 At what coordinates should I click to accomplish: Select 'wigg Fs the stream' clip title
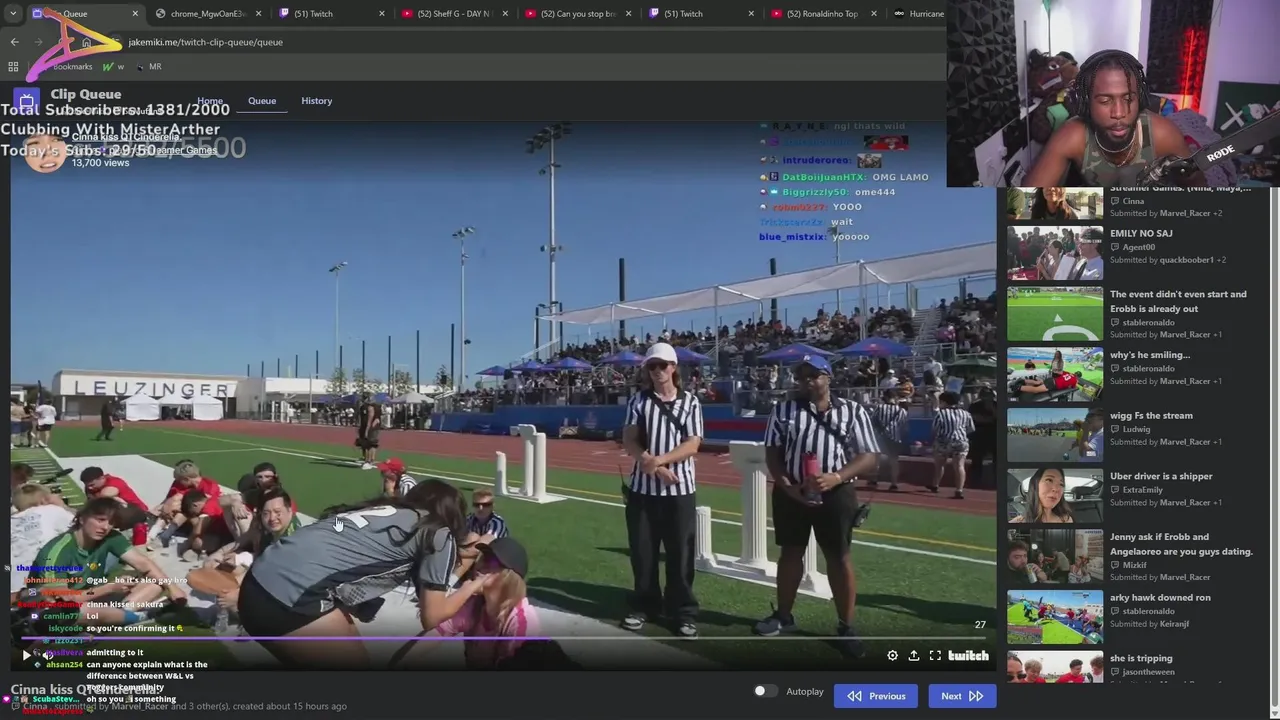tap(1151, 416)
